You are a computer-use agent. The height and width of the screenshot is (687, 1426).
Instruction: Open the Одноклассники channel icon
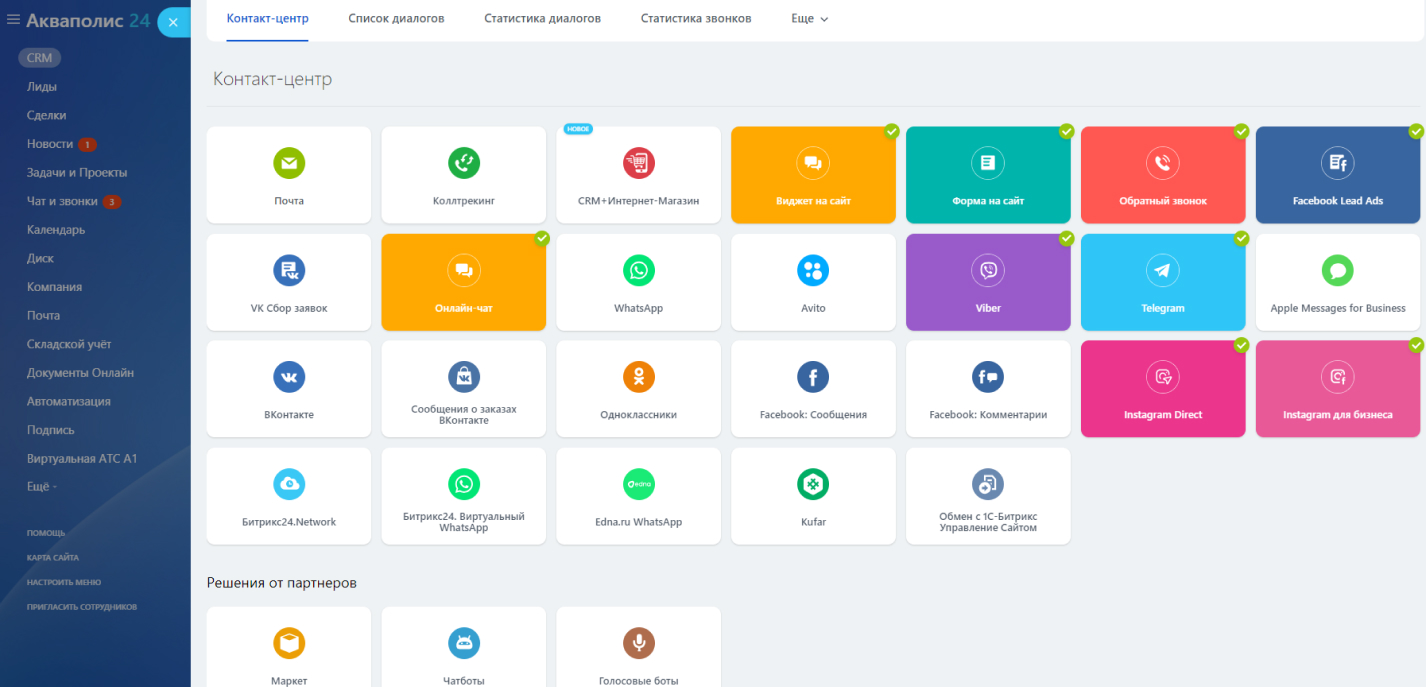[x=638, y=377]
